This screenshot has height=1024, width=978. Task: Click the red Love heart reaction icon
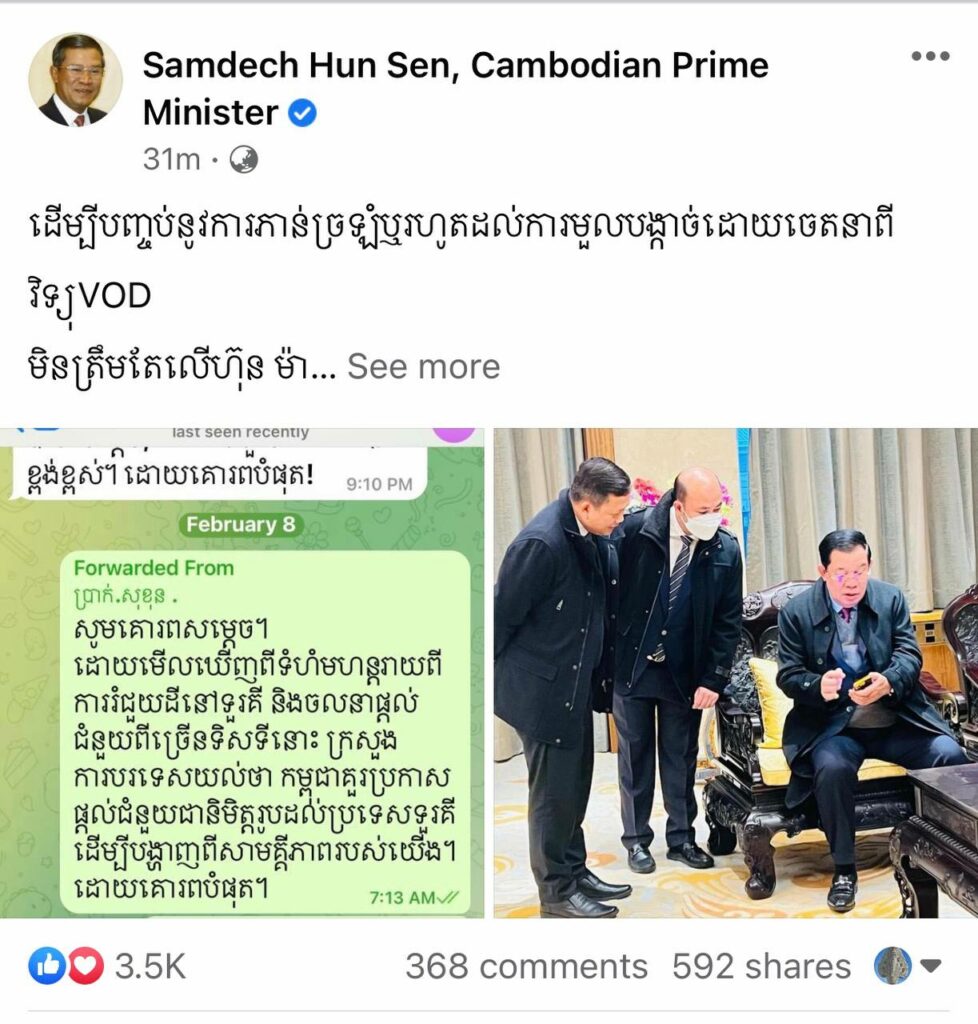coord(86,965)
